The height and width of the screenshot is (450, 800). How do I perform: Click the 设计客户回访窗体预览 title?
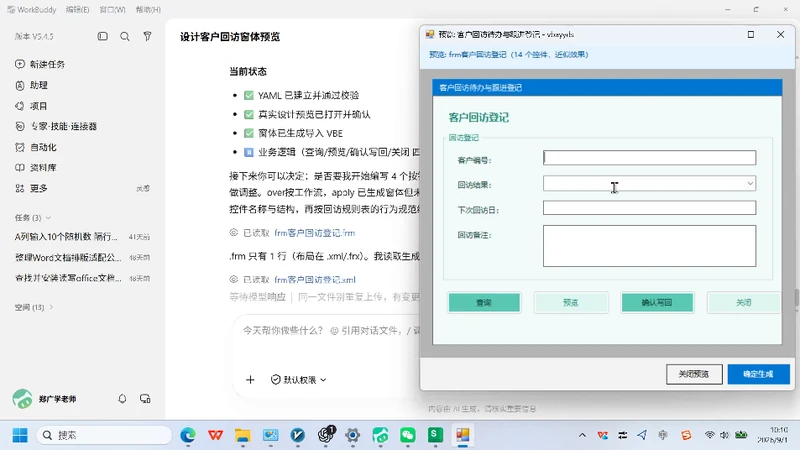[x=230, y=37]
